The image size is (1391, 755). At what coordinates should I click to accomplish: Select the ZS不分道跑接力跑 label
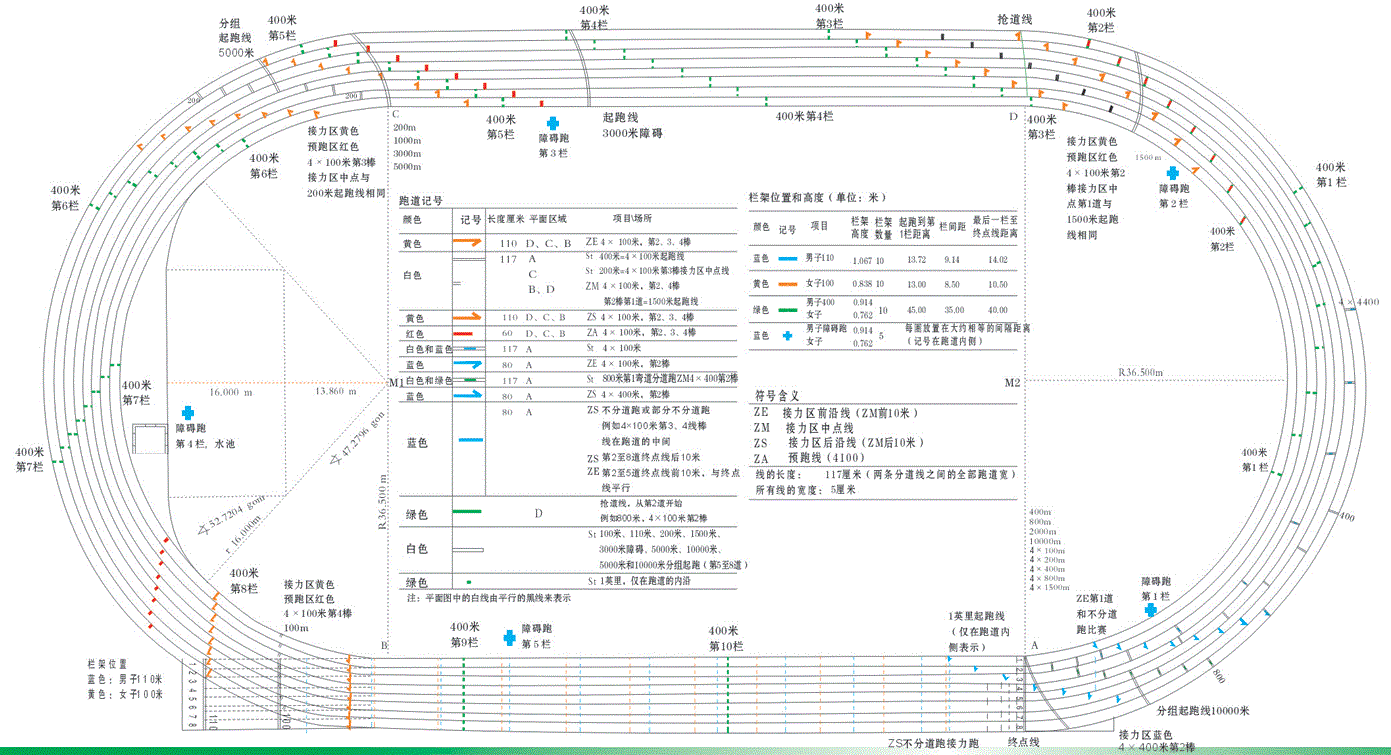pos(933,744)
